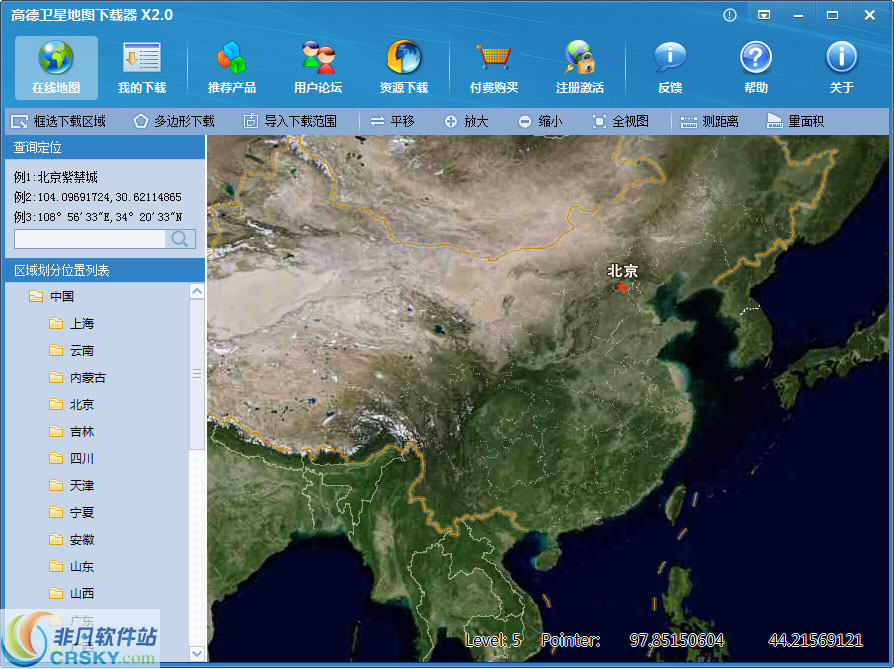Select the 山西 folder in region list
Viewport: 894px width, 669px height.
71,594
